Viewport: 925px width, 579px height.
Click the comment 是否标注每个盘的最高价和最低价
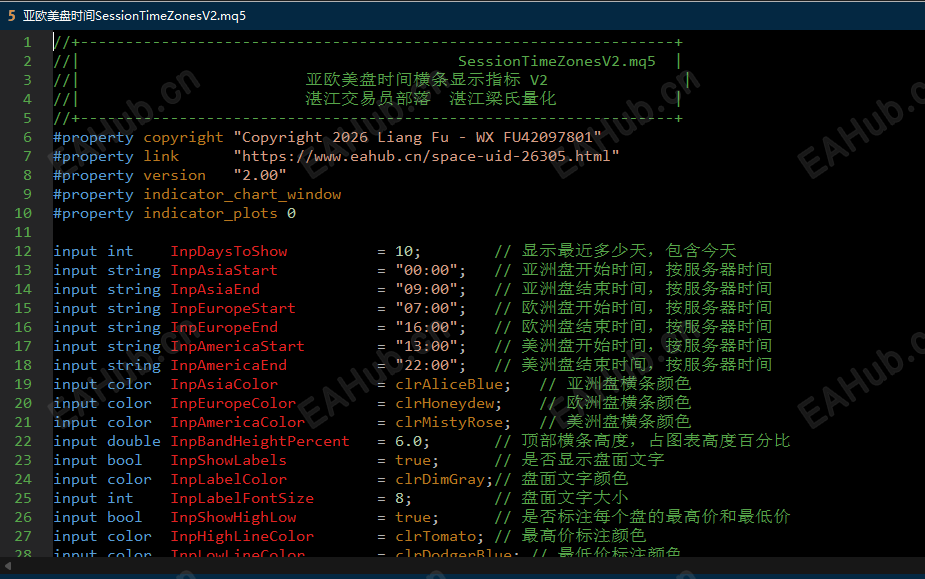pyautogui.click(x=655, y=517)
